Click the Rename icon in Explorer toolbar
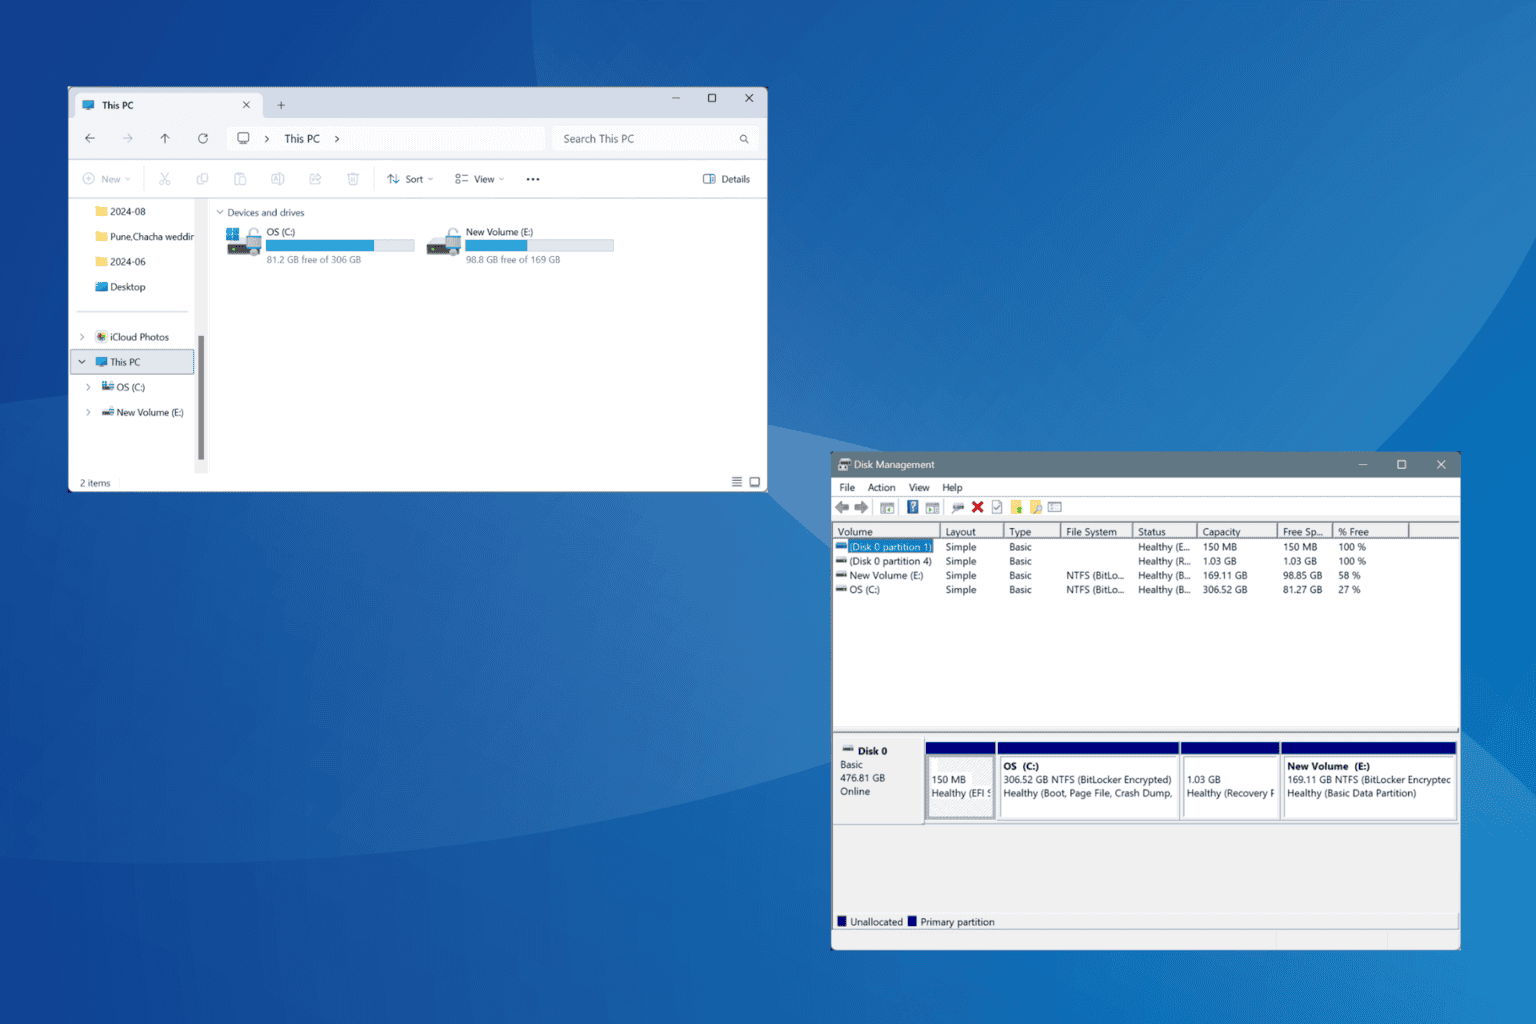Image resolution: width=1536 pixels, height=1024 pixels. (278, 179)
